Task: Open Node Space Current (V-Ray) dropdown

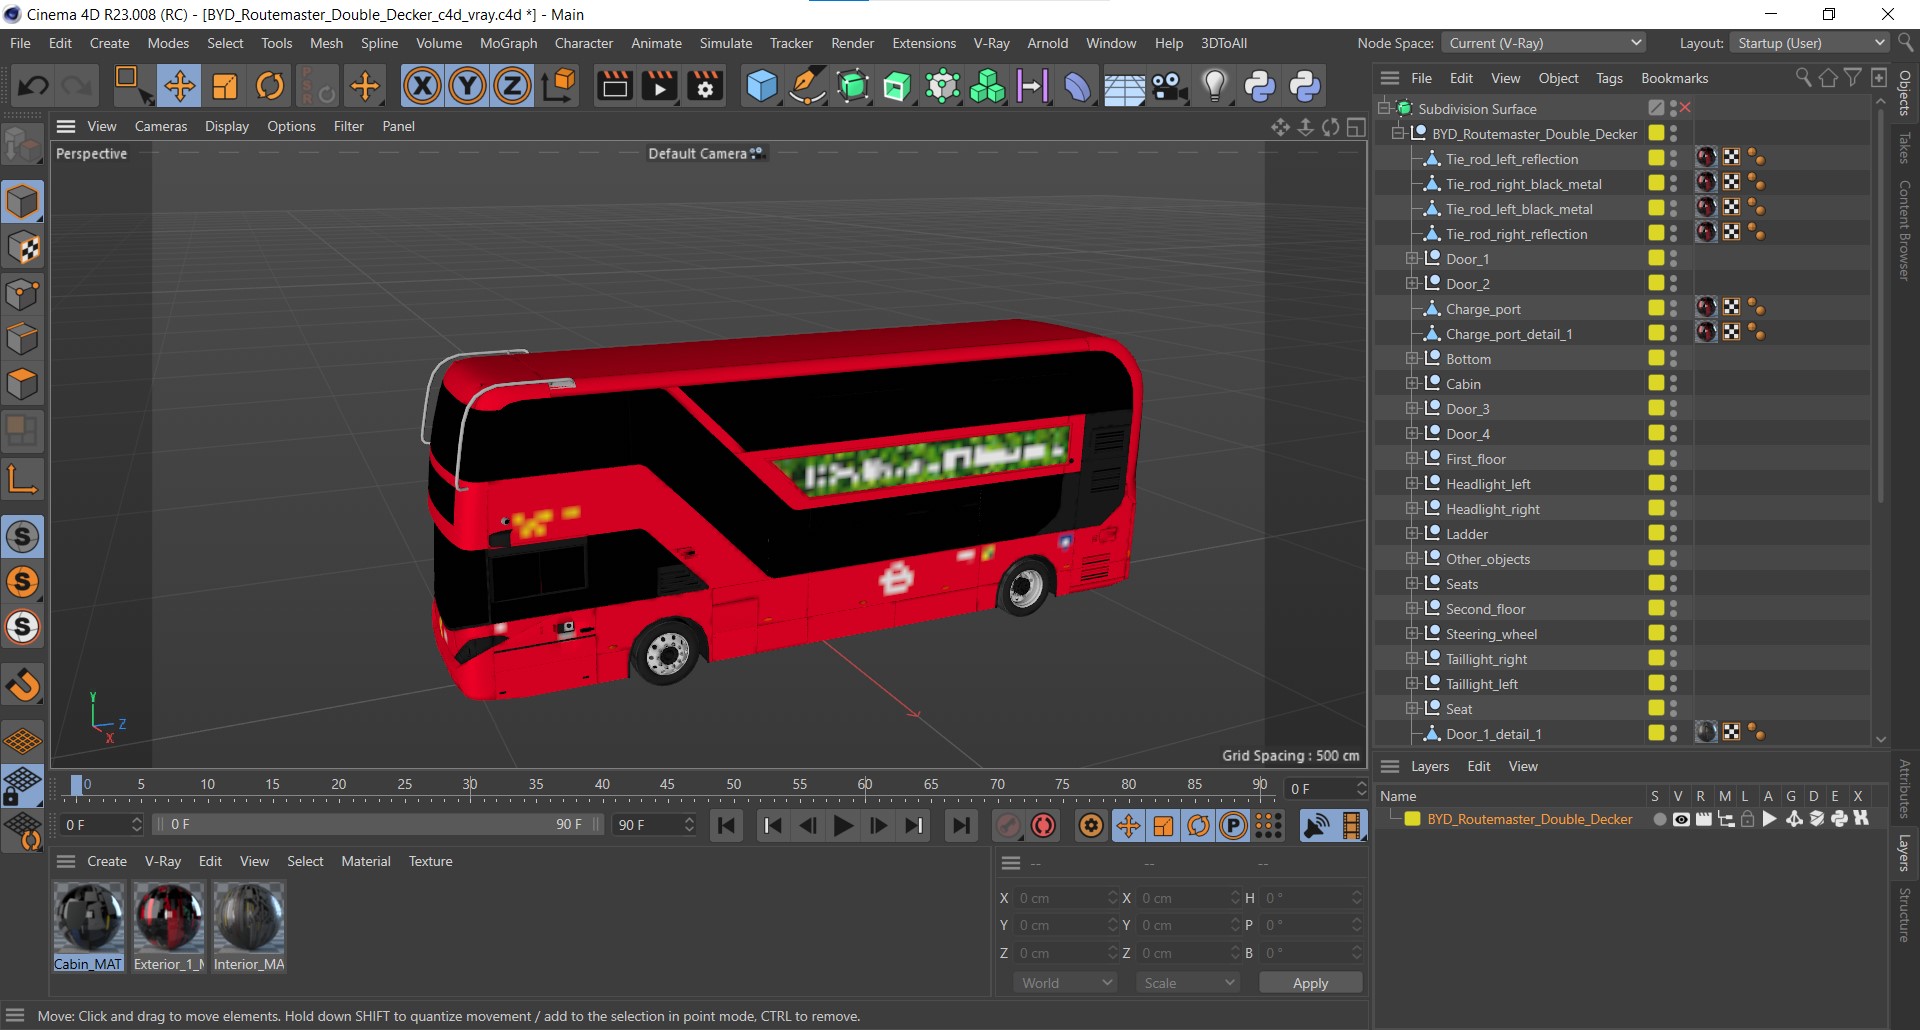Action: click(1544, 43)
